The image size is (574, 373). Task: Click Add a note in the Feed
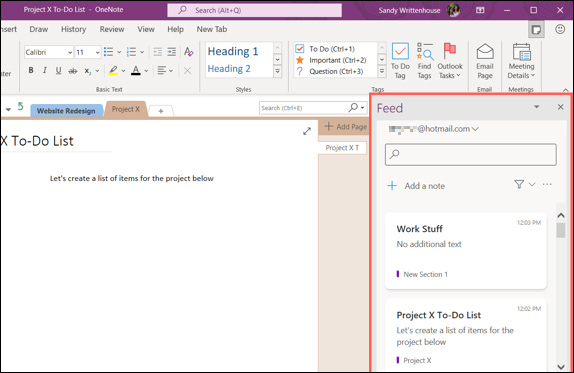416,186
